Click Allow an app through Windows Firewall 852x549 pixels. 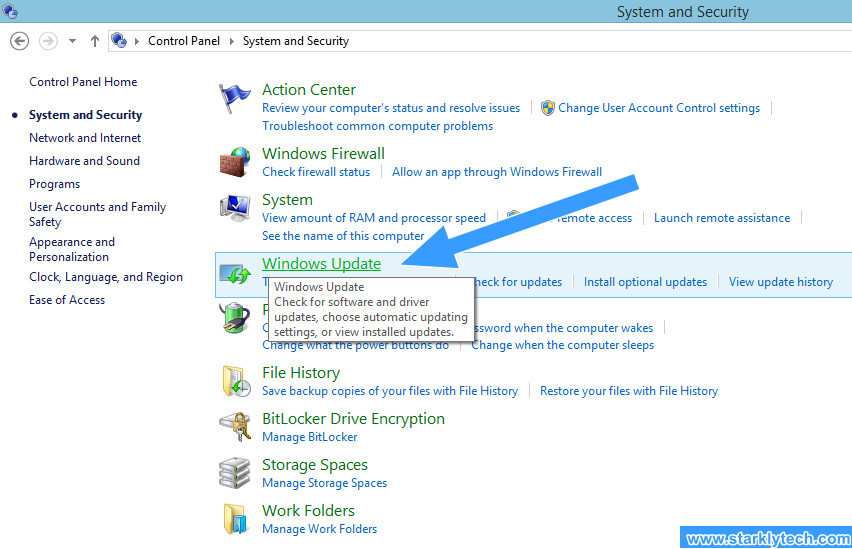(x=497, y=172)
